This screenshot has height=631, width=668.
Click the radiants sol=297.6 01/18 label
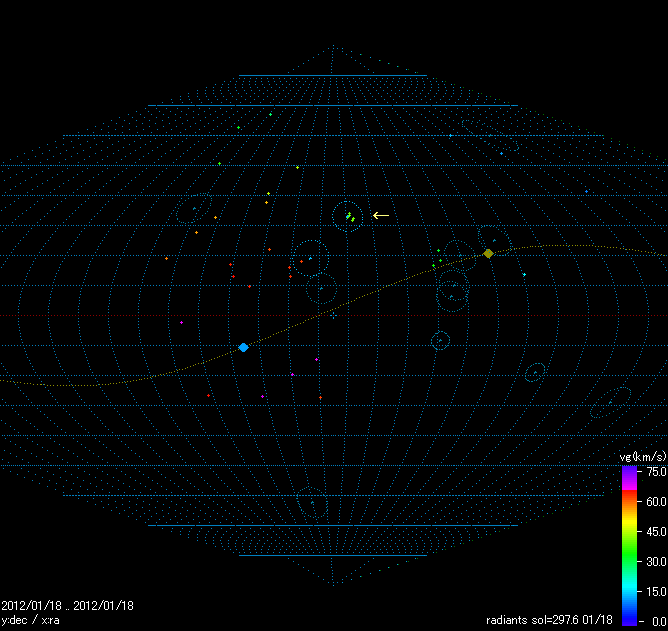click(x=550, y=619)
